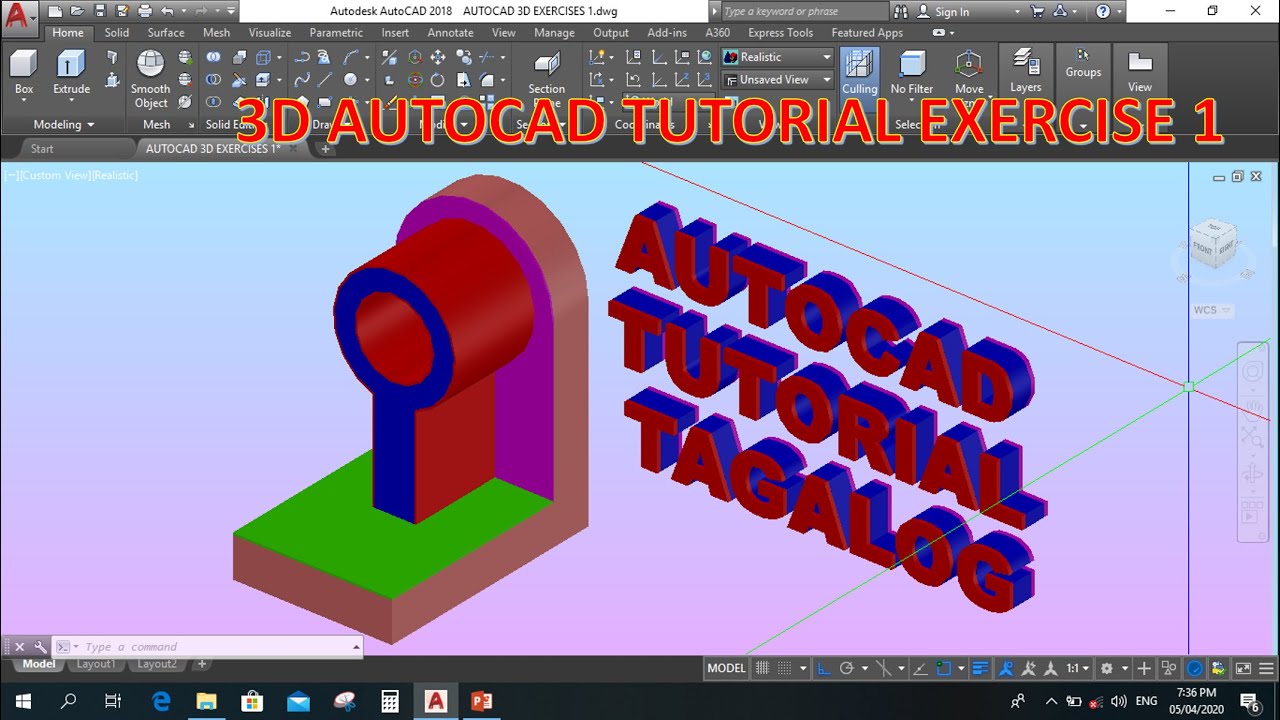Click the ViewCube in the viewport
The width and height of the screenshot is (1280, 720).
tap(1214, 242)
